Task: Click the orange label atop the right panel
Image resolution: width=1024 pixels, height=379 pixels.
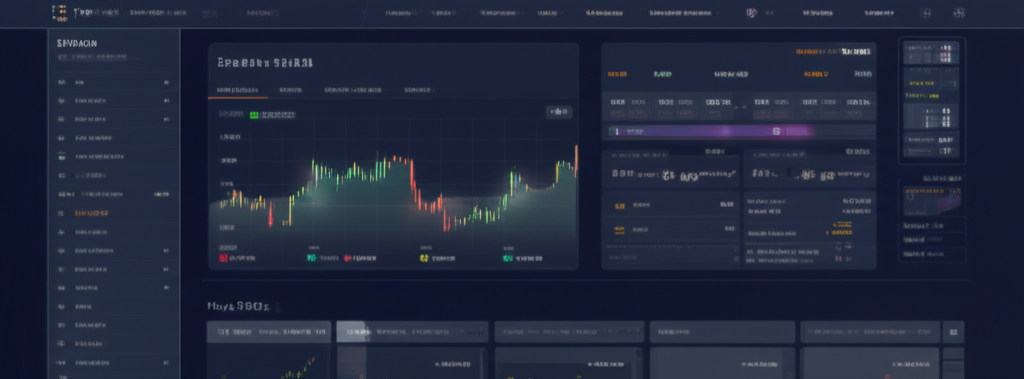Action: pyautogui.click(x=815, y=52)
